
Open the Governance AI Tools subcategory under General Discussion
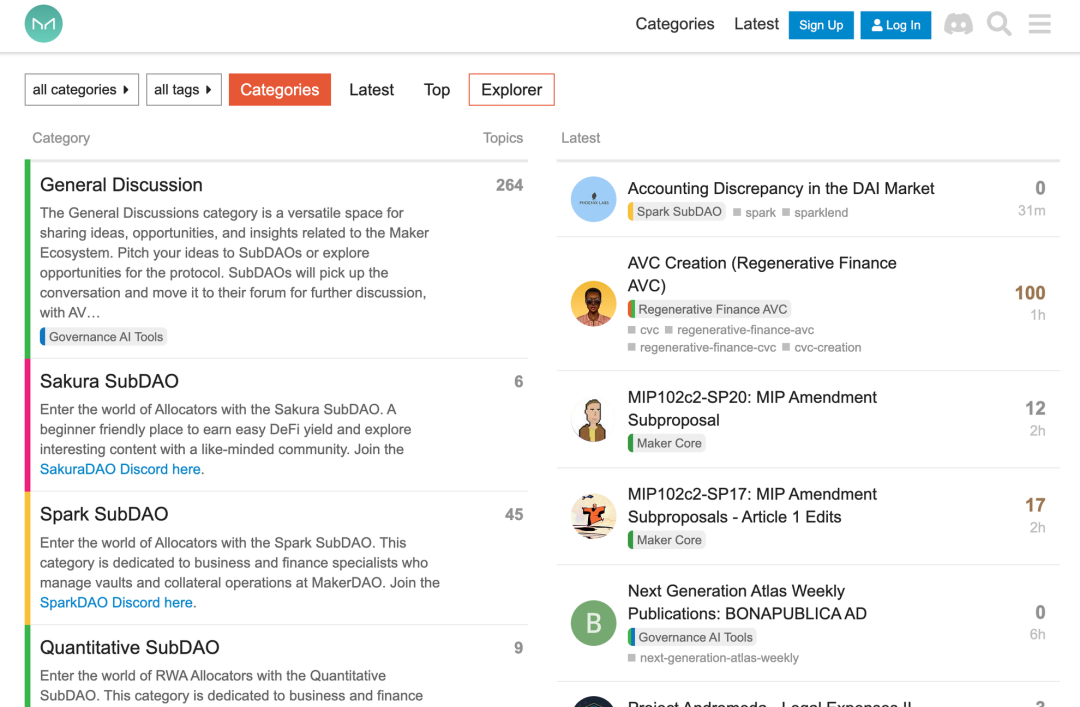(103, 336)
